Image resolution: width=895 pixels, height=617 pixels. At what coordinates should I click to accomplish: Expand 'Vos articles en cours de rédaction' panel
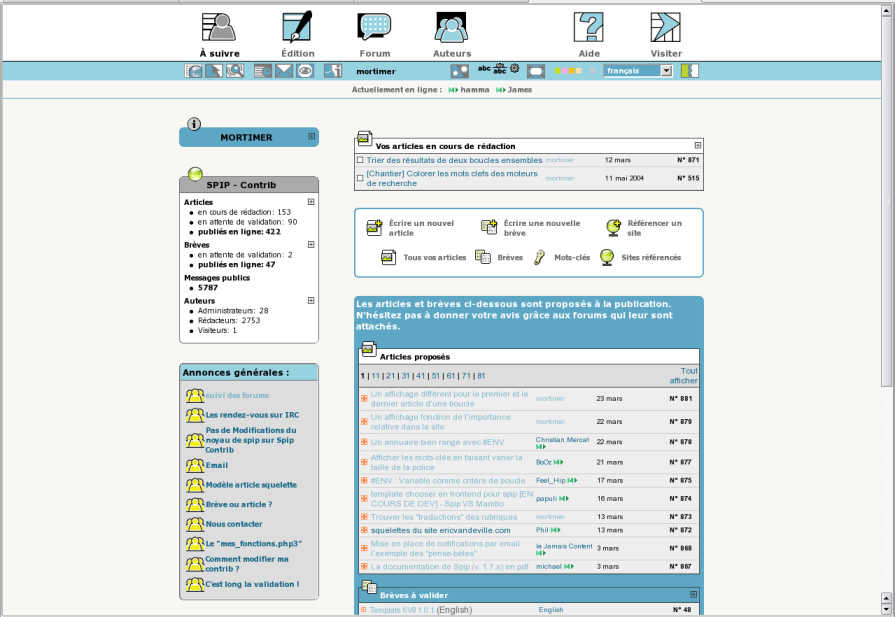[698, 146]
